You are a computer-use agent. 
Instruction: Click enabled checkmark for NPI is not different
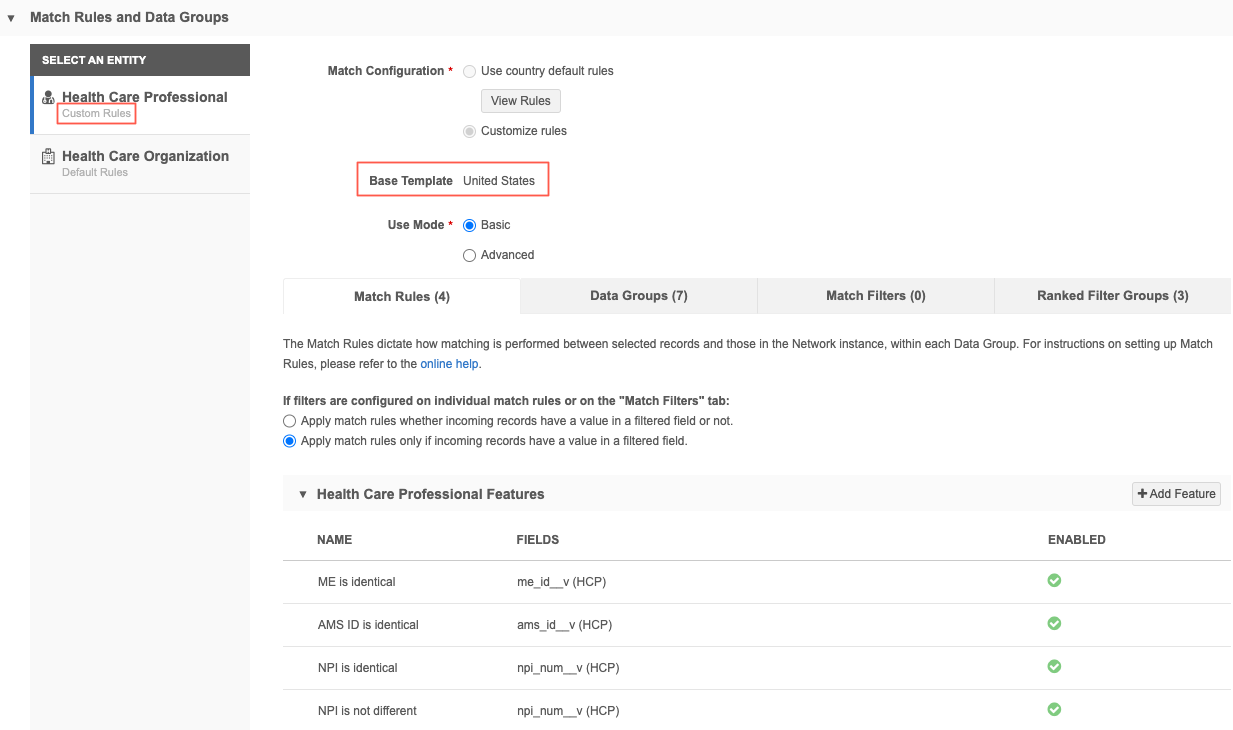pyautogui.click(x=1054, y=710)
